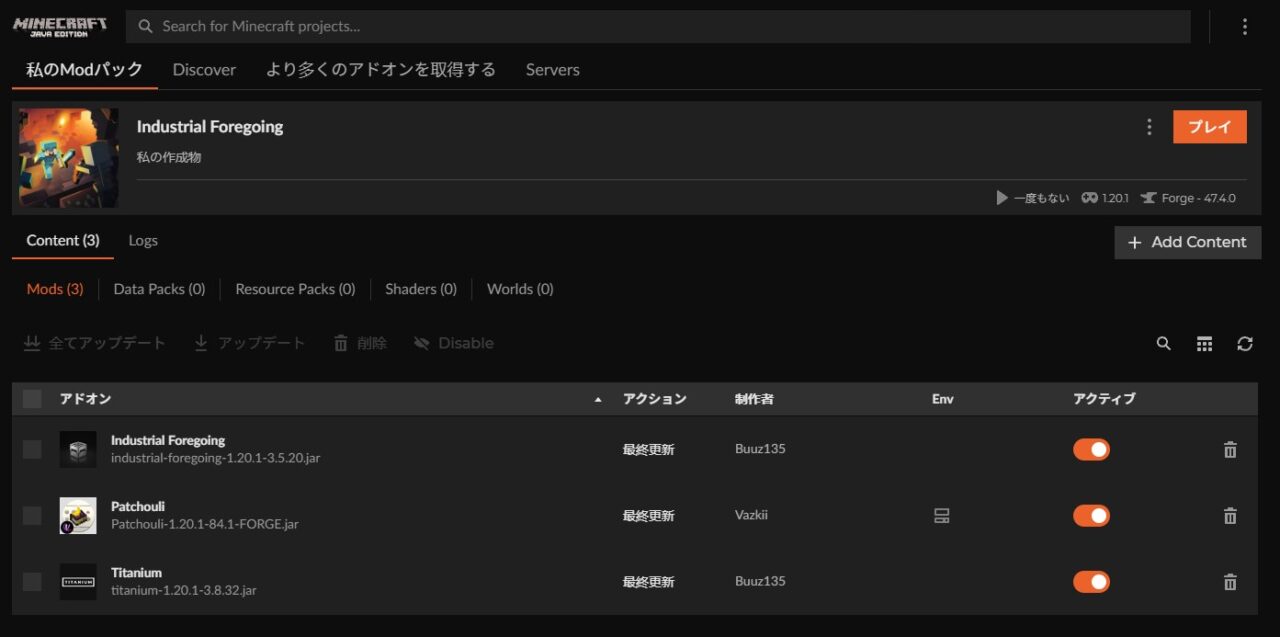Image resolution: width=1280 pixels, height=637 pixels.
Task: Click the Env column header
Action: (943, 399)
